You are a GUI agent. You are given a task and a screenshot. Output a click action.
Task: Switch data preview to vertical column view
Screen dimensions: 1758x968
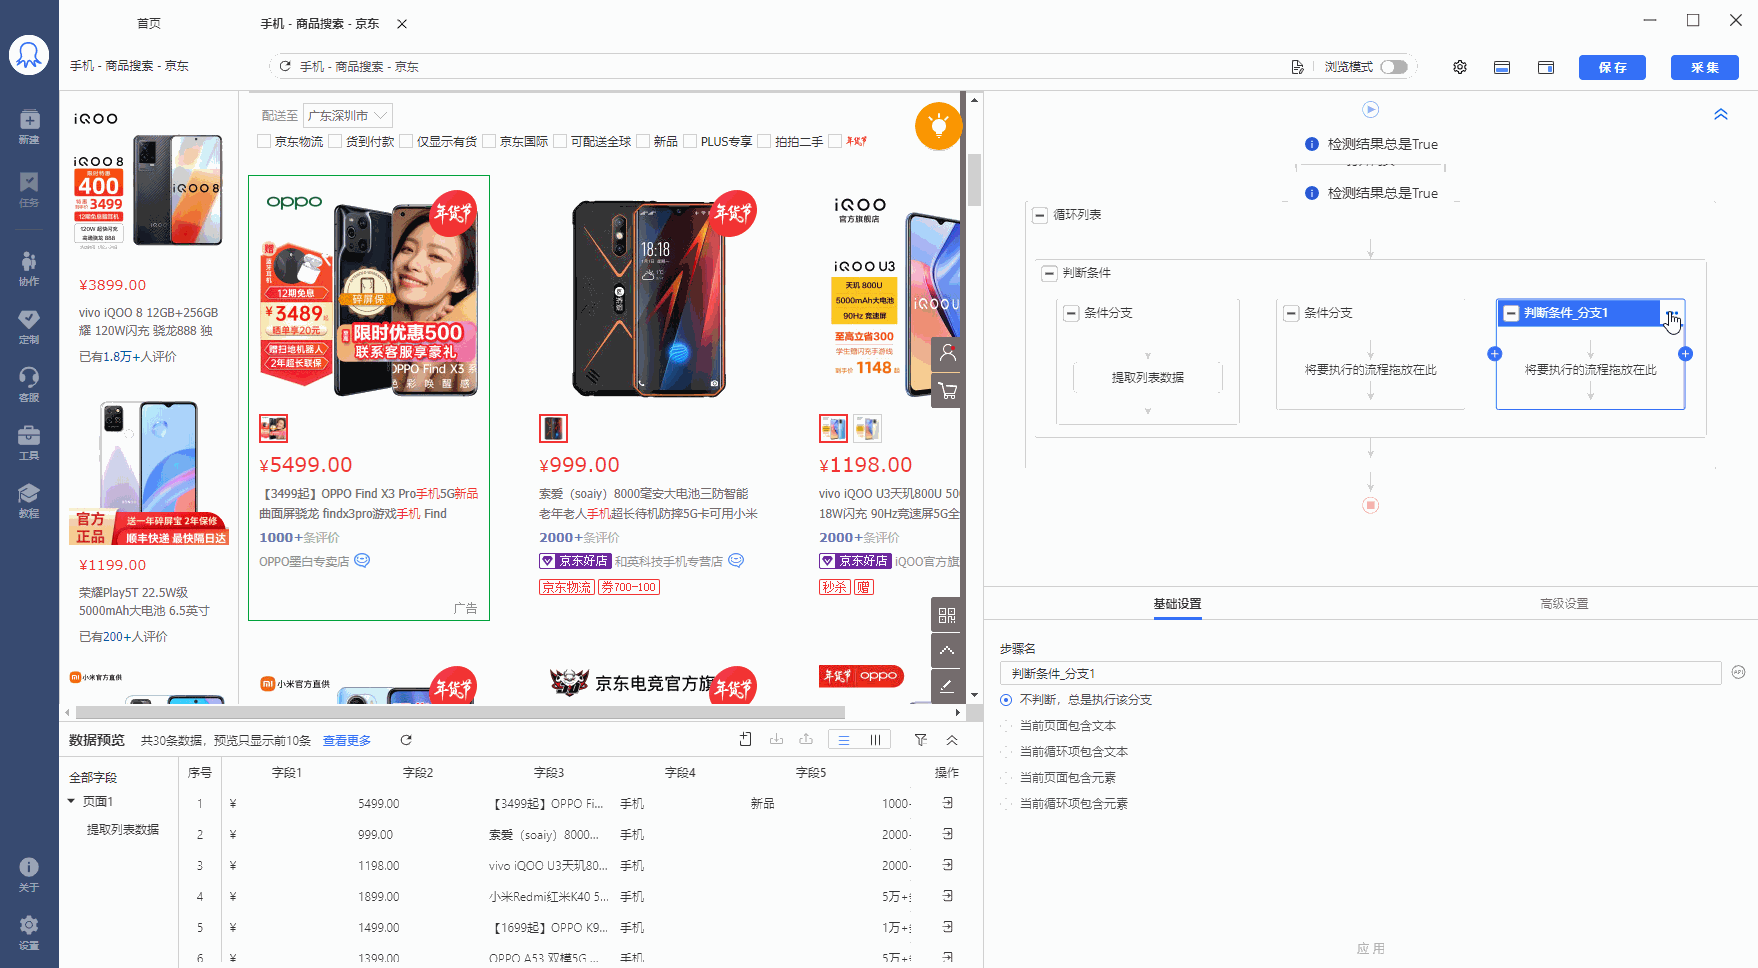point(876,740)
